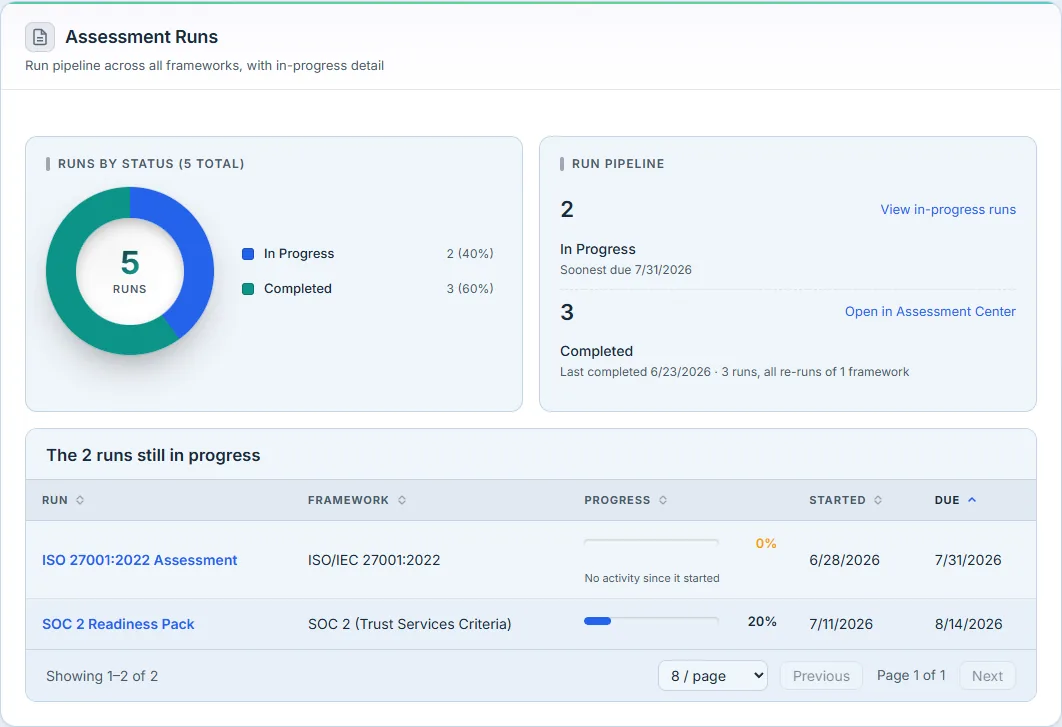The height and width of the screenshot is (727, 1062).
Task: Click the SOC 2 20% progress bar
Action: point(651,621)
